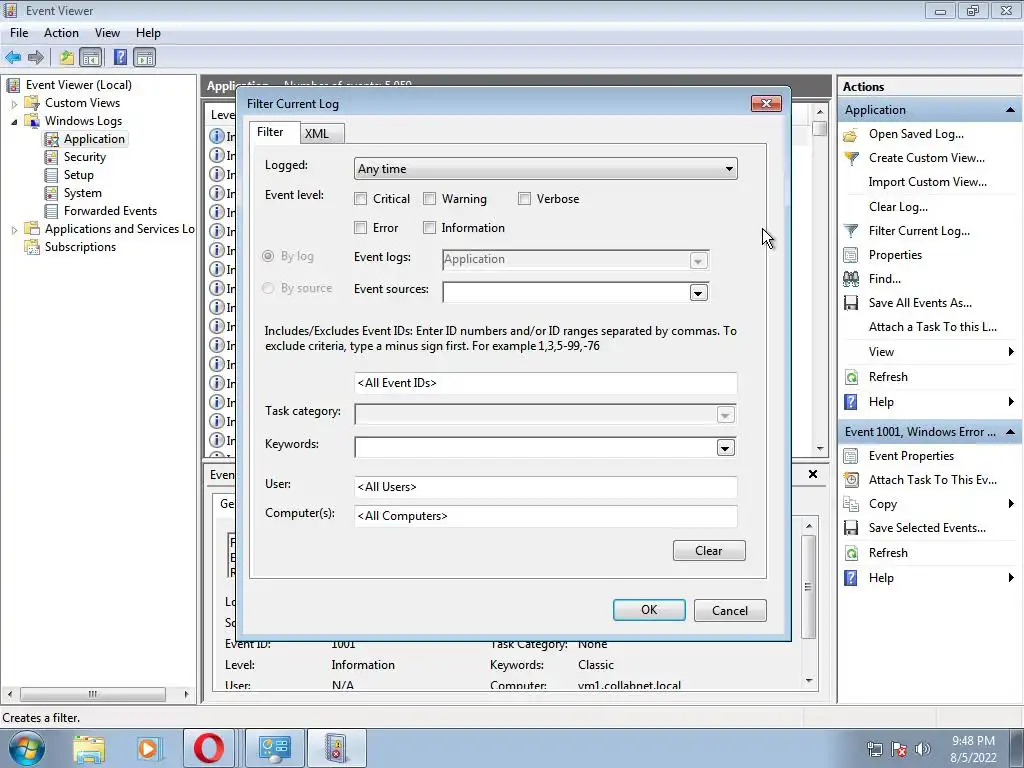This screenshot has height=768, width=1024.
Task: Launch Windows Media Player from taskbar
Action: [148, 748]
